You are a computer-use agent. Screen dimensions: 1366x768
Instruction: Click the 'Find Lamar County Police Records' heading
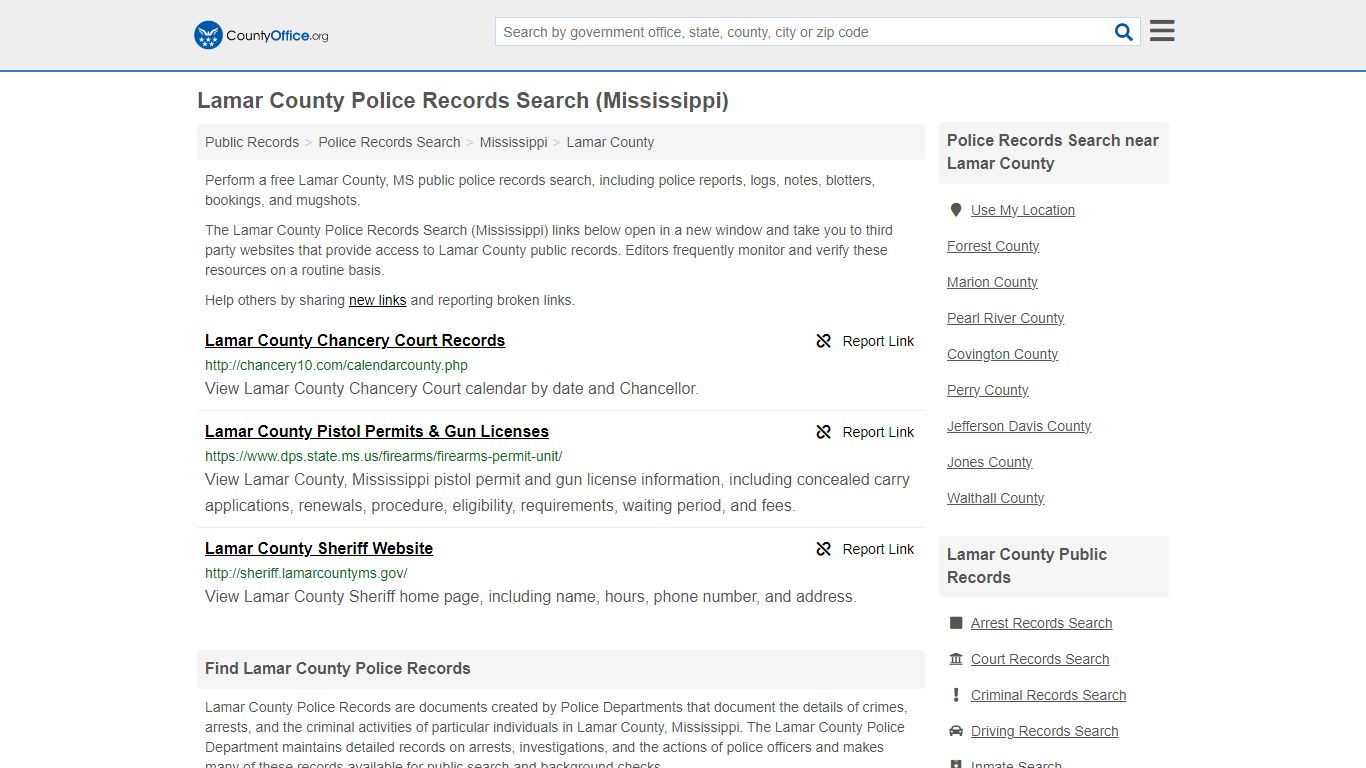click(338, 668)
